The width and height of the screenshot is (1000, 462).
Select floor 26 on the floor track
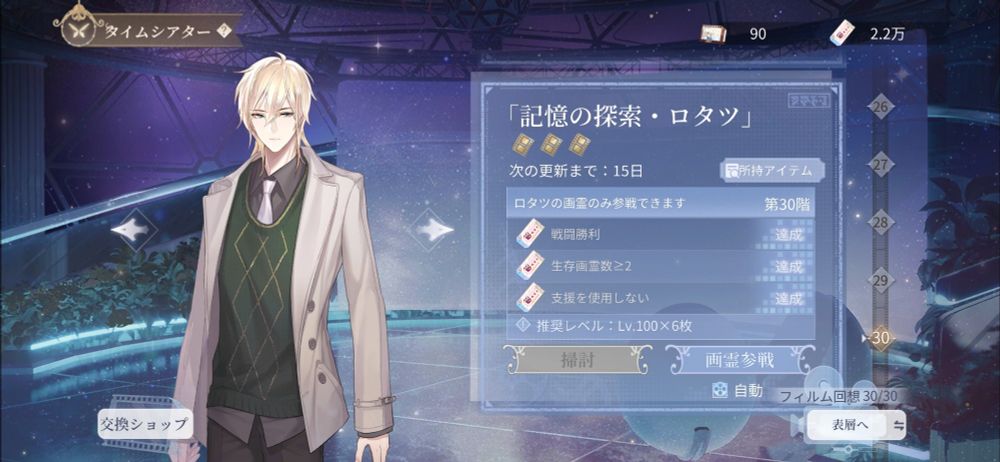tap(880, 107)
